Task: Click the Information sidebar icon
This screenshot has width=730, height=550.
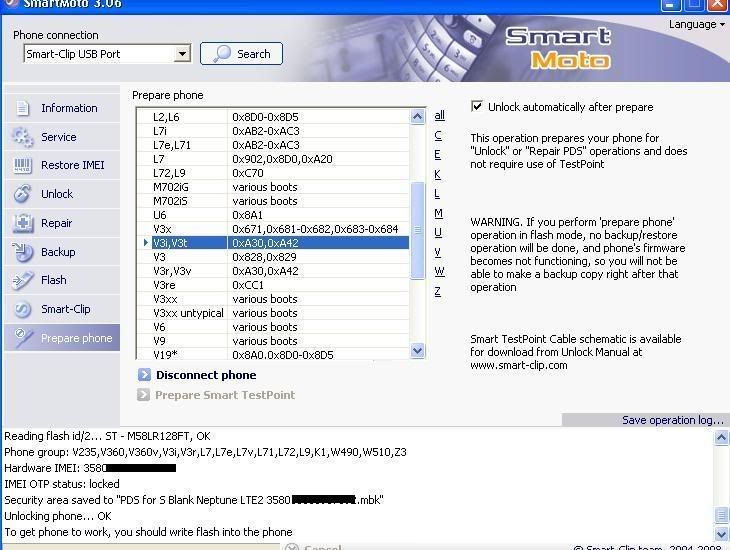Action: [x=22, y=108]
